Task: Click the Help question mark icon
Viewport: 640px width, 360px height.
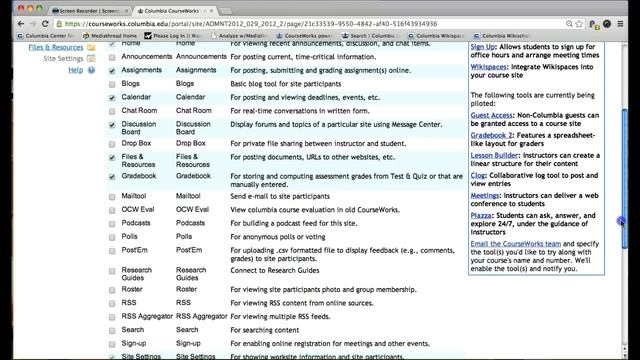Action: click(91, 70)
